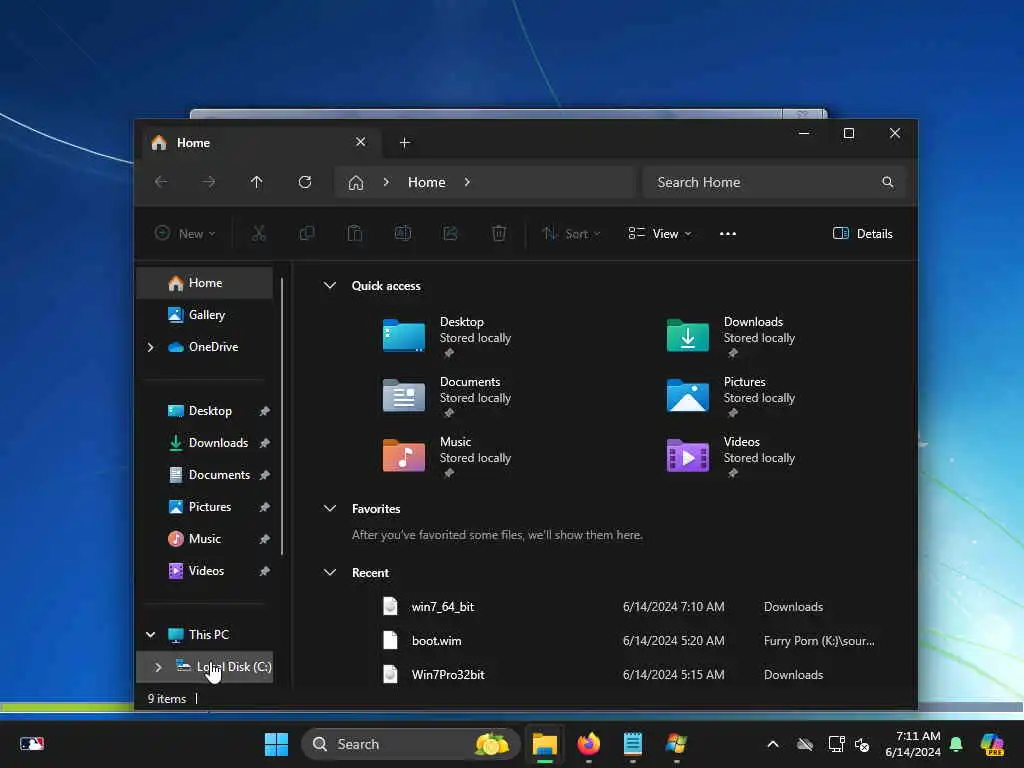
Task: Open Copilot preview icon in taskbar
Action: tap(993, 744)
